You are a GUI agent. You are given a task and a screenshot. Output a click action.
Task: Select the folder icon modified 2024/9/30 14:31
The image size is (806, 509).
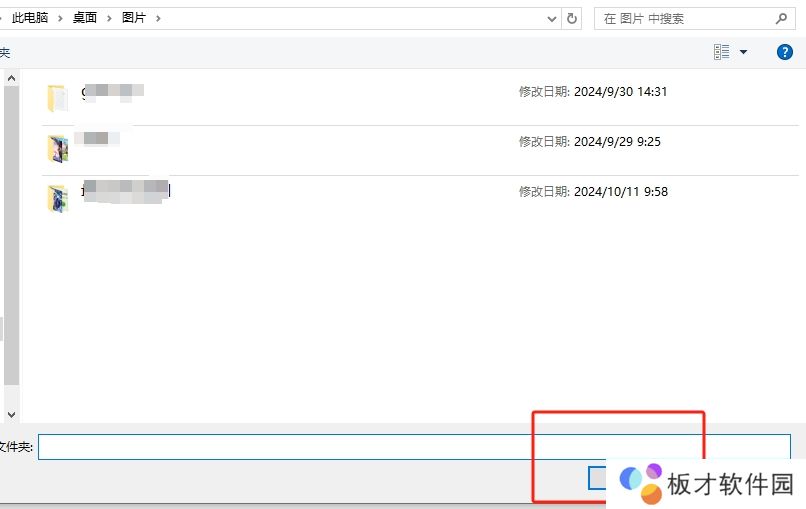point(57,98)
